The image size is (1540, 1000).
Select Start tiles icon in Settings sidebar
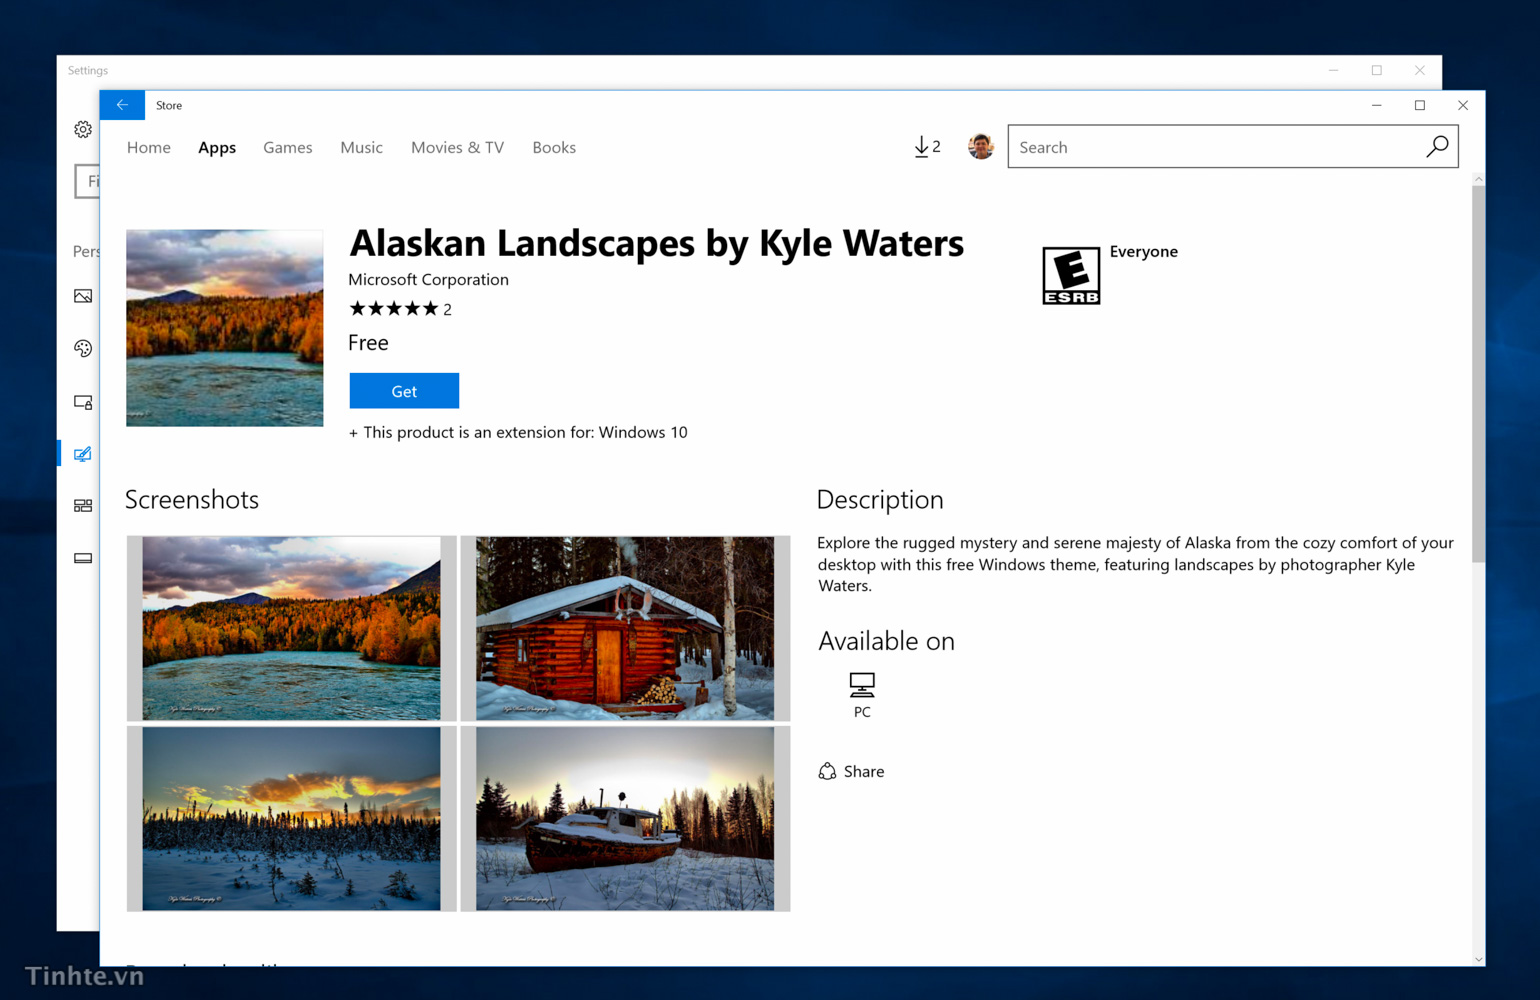tap(83, 506)
